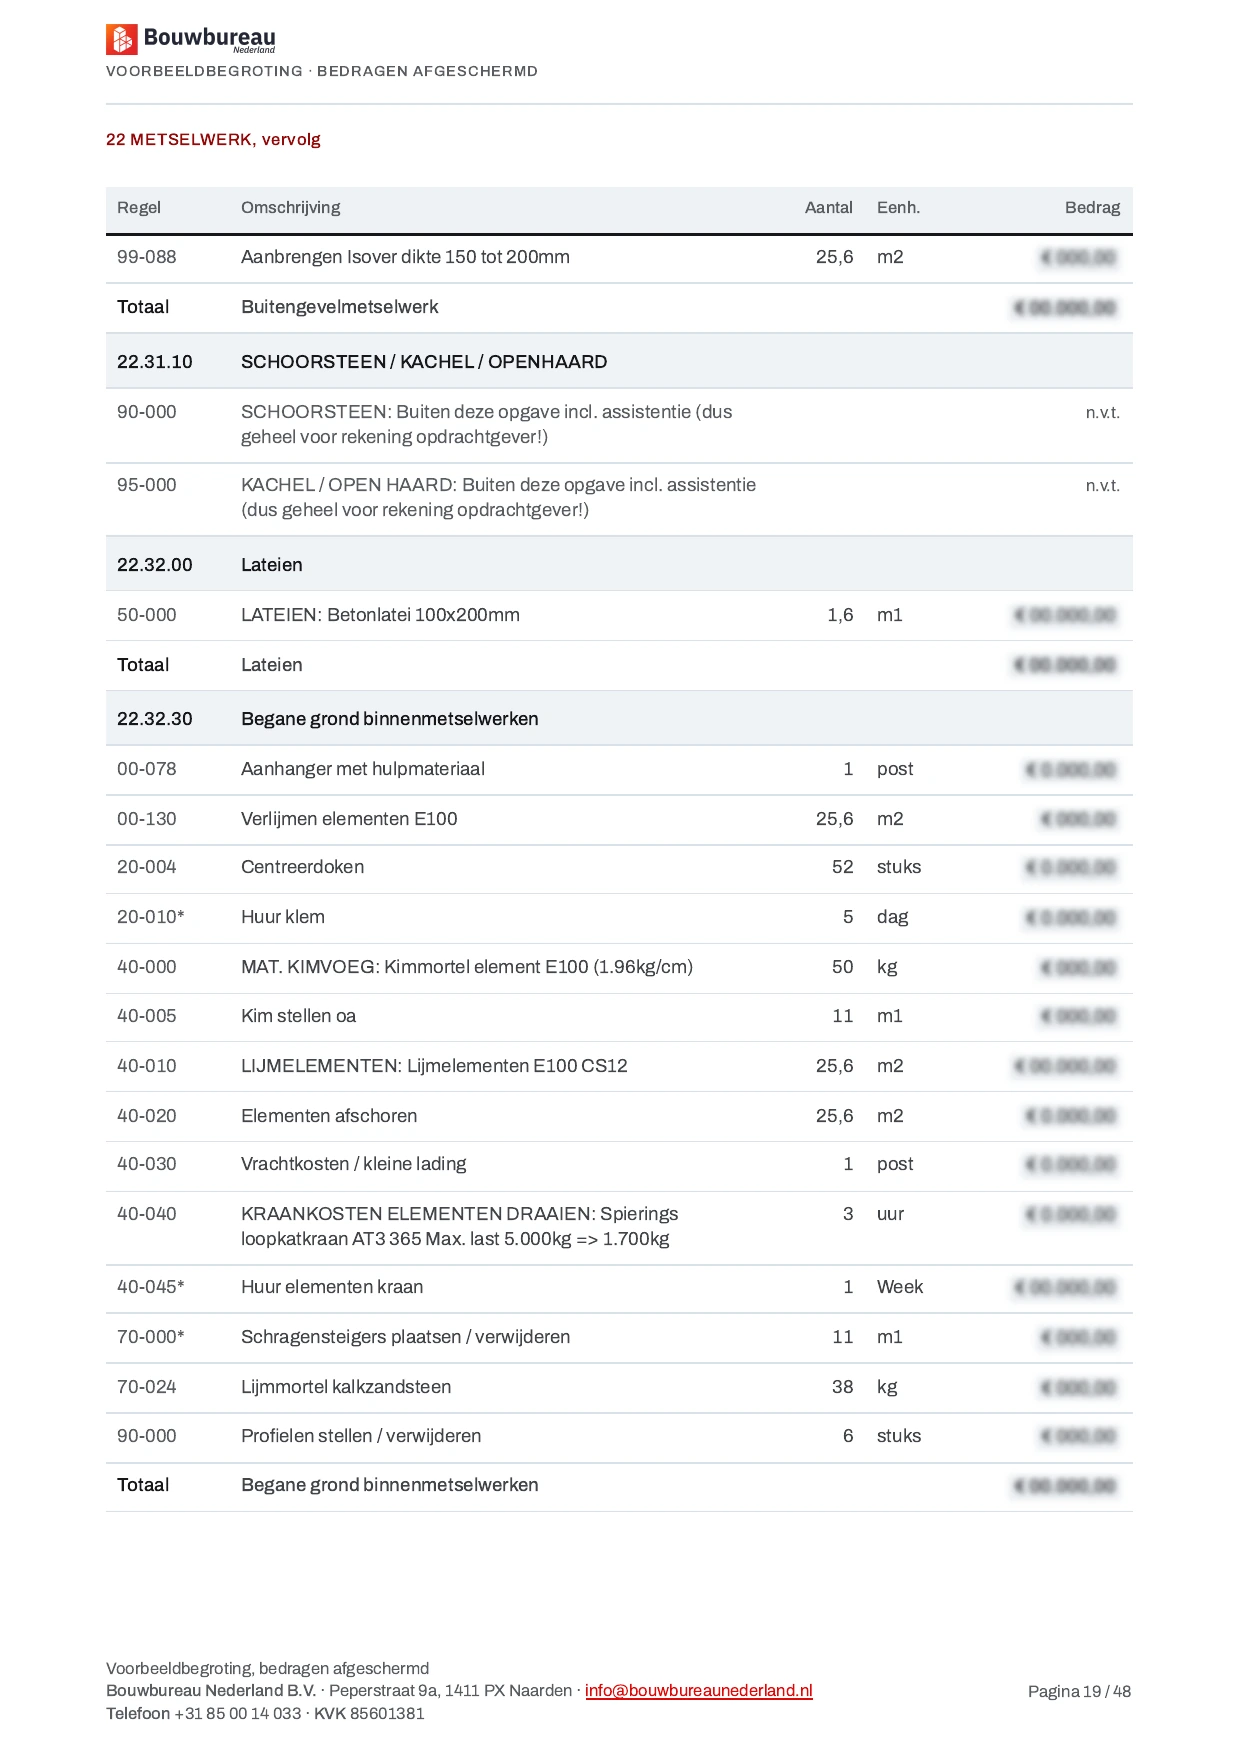Screen dimensions: 1240x1752
Task: Click the Aantal column header
Action: coord(829,208)
